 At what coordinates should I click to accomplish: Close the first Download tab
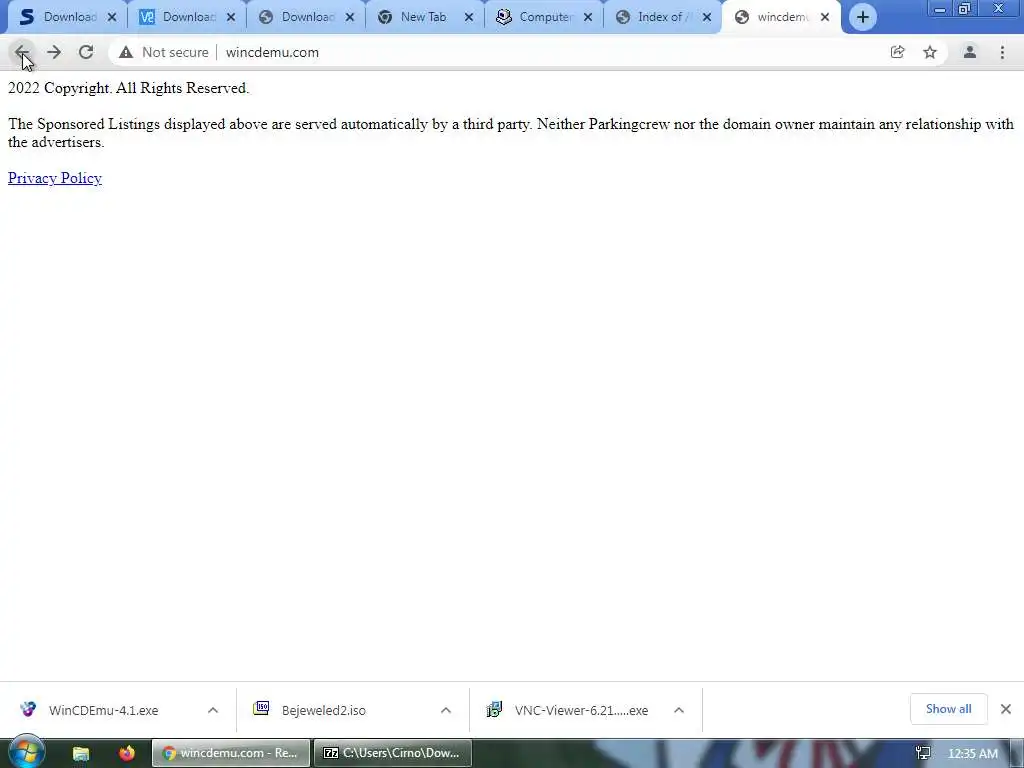(x=112, y=17)
